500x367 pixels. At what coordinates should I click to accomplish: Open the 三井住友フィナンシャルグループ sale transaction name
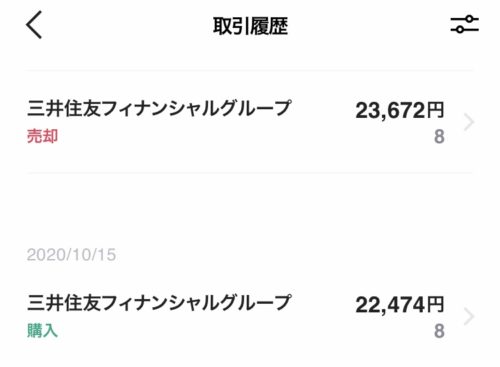point(159,108)
